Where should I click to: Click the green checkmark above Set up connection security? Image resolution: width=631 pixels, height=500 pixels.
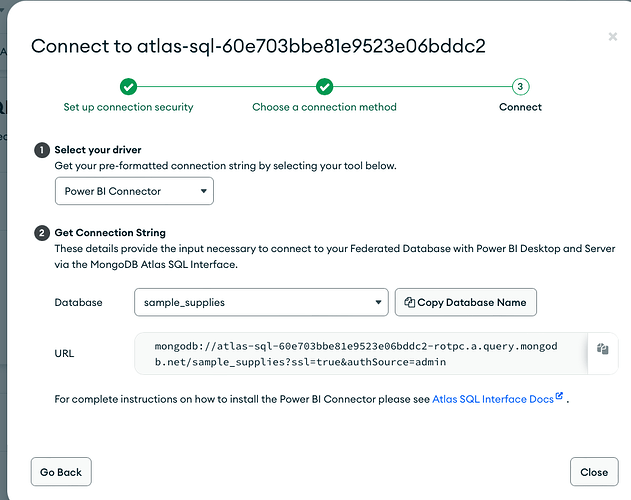point(128,87)
